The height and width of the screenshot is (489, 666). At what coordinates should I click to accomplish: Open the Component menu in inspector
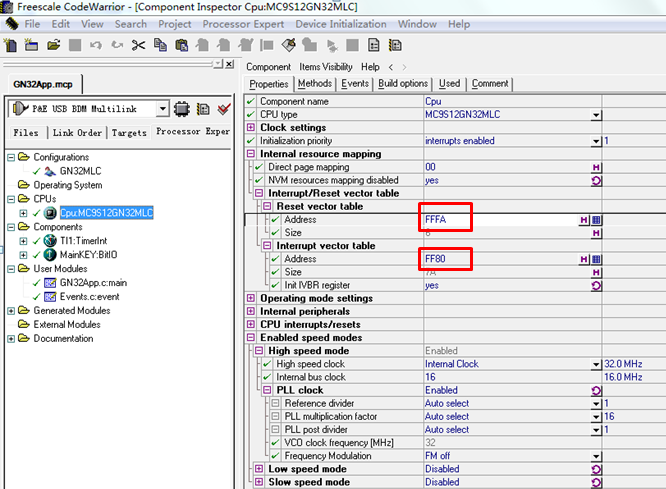coord(268,67)
